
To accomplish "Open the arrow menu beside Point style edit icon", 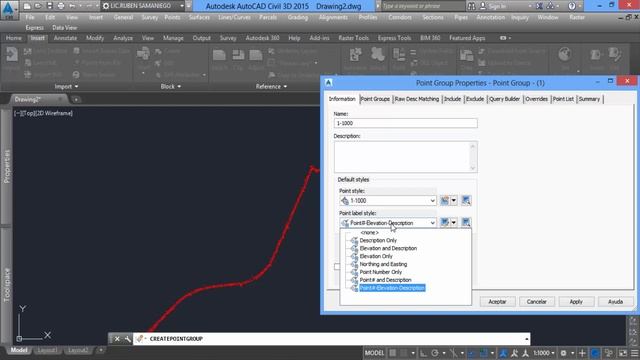I will [x=453, y=200].
